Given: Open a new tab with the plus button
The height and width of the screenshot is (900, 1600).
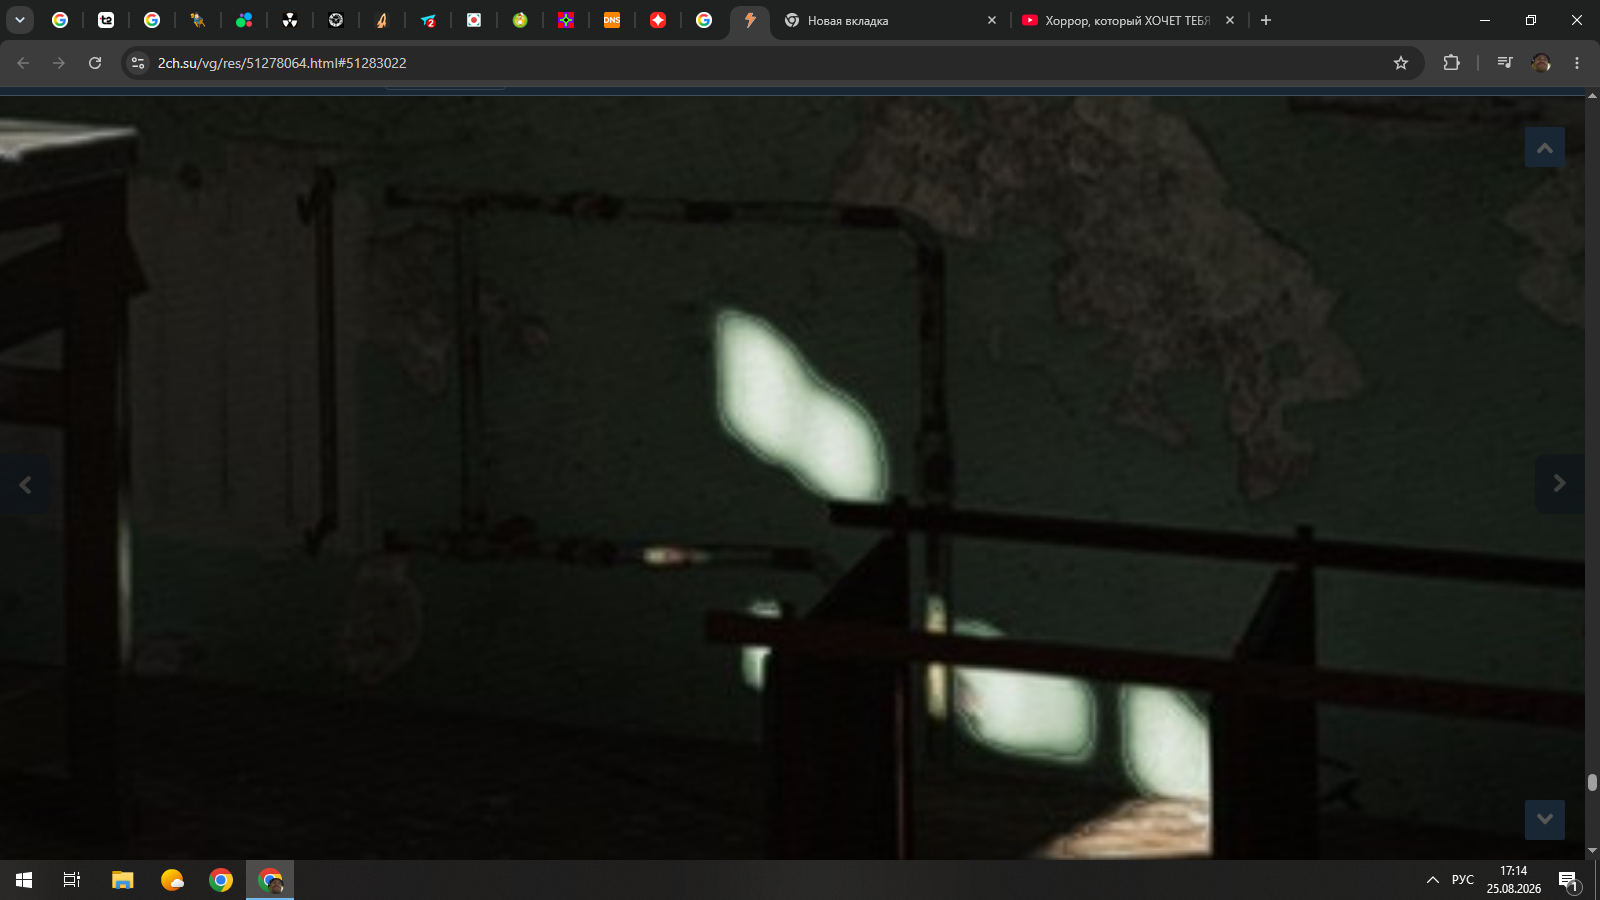Looking at the screenshot, I should 1266,20.
